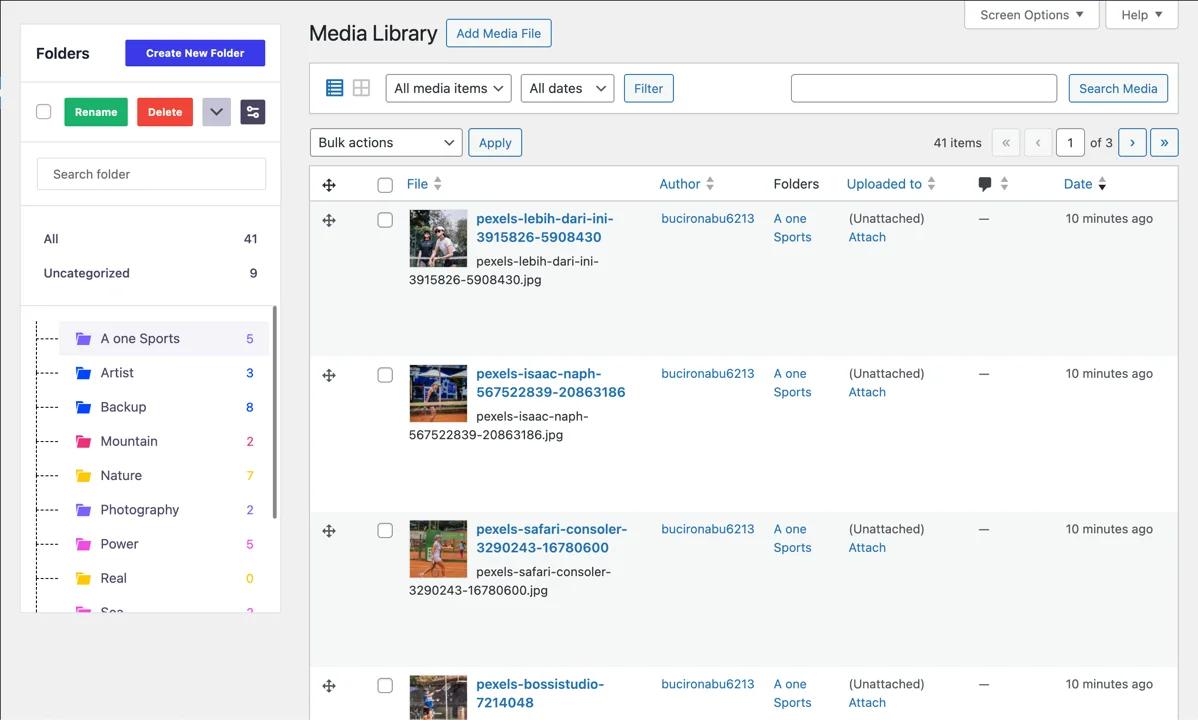The image size is (1198, 720).
Task: Click move handle for pexels-lebih-dari-ini row
Action: (329, 220)
